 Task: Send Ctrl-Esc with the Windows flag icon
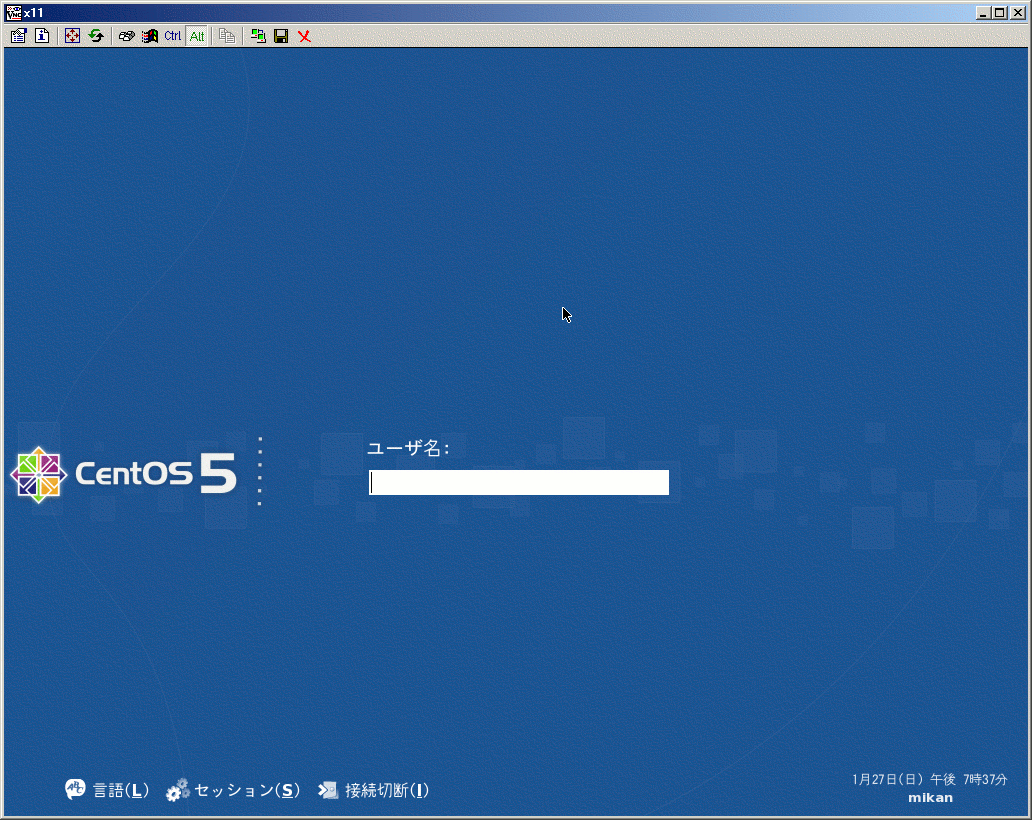150,36
